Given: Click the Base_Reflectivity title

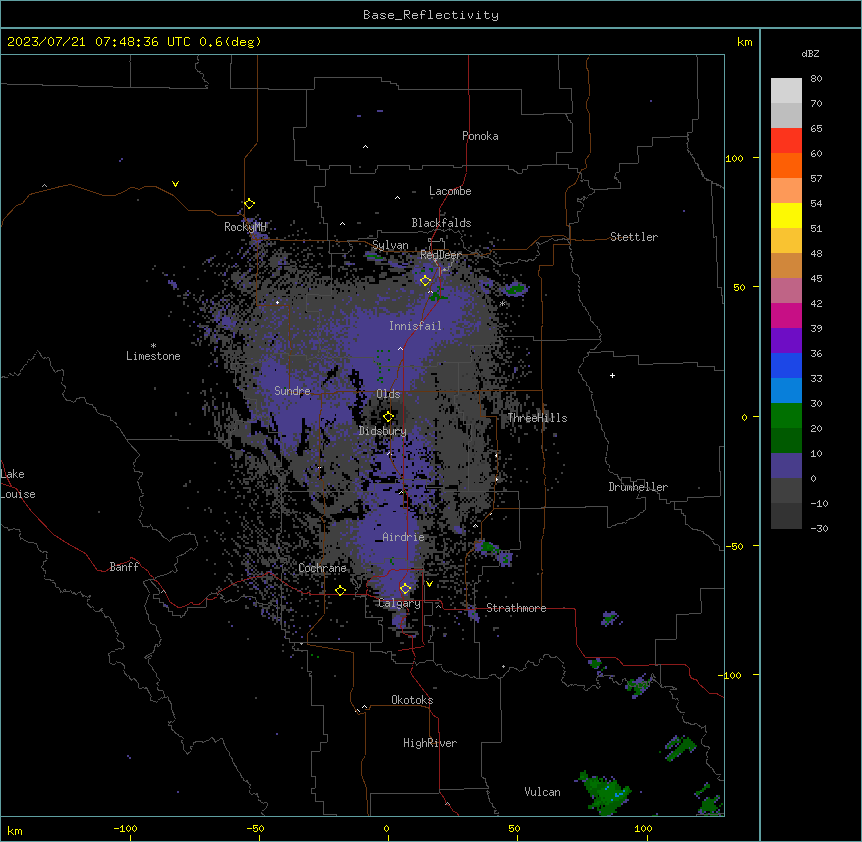Looking at the screenshot, I should (431, 15).
